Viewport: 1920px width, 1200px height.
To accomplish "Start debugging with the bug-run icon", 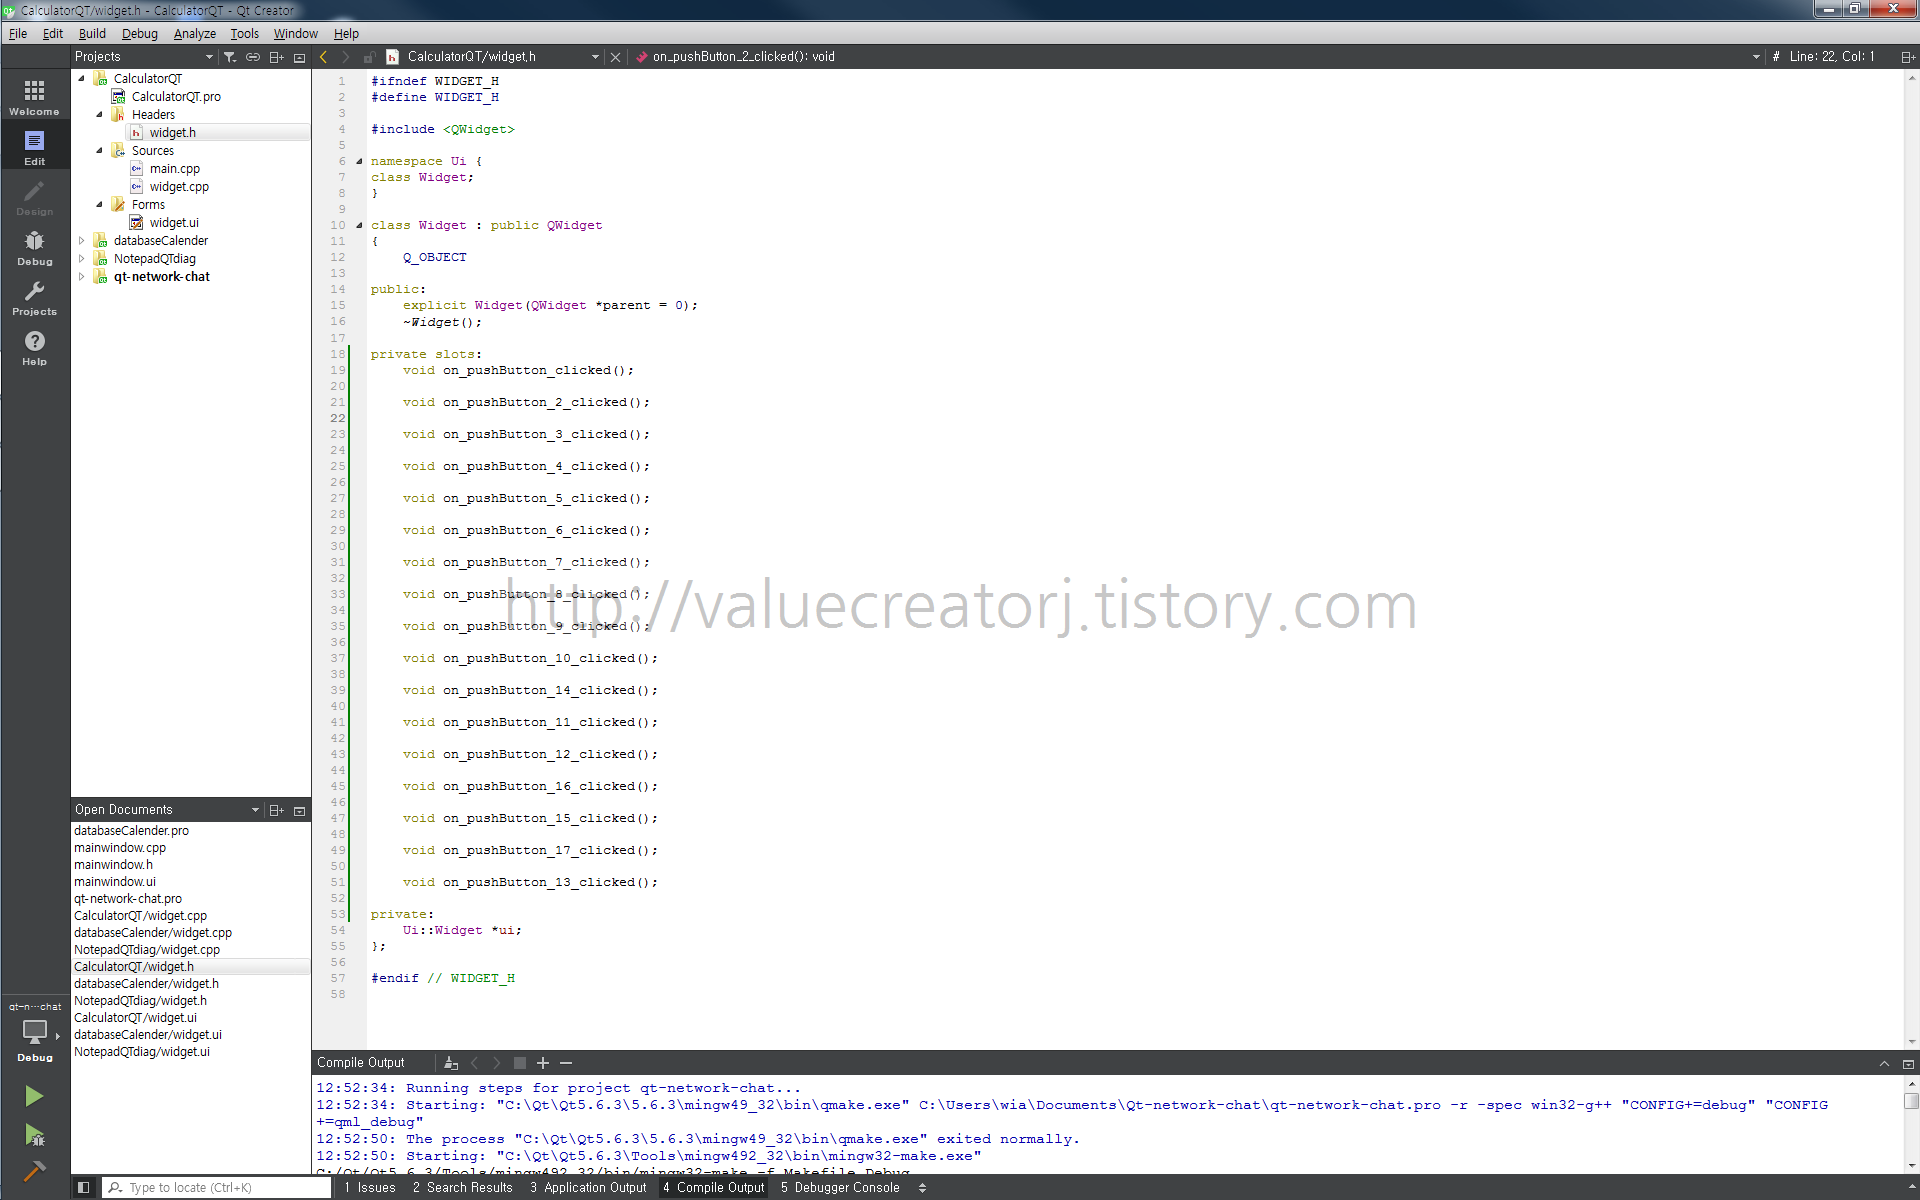I will [34, 1135].
